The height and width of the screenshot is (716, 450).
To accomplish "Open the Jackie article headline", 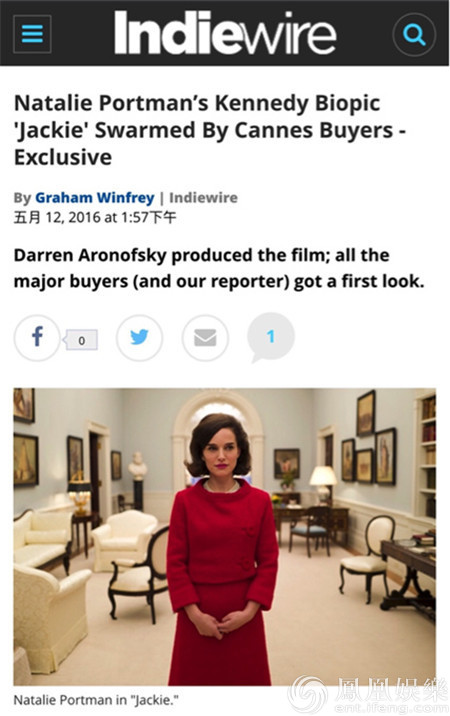I will (210, 130).
